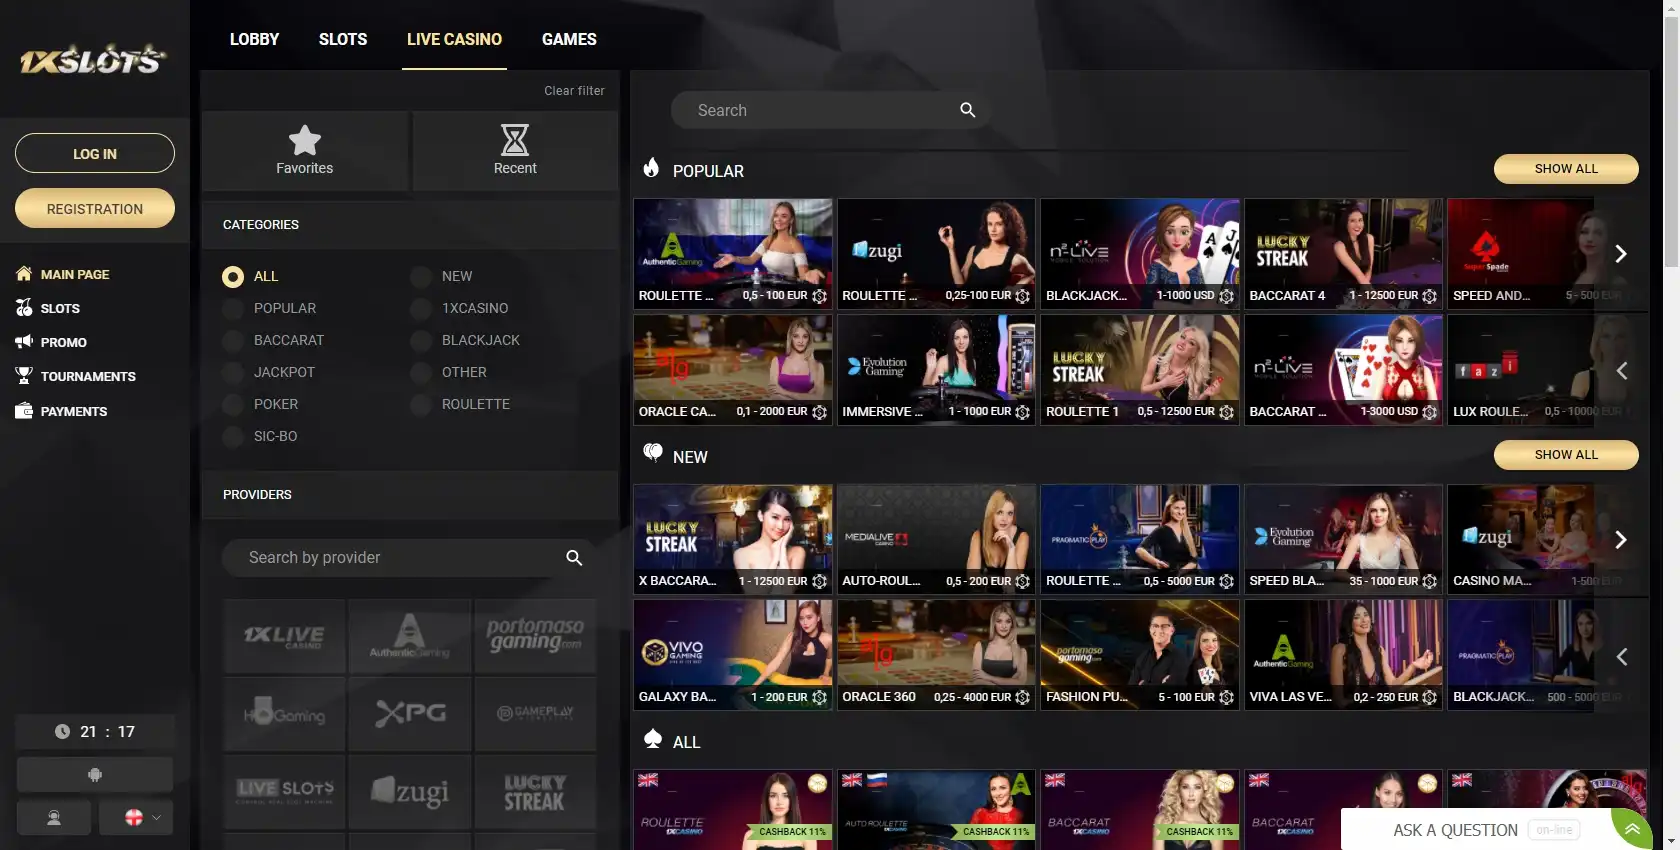Click next arrow in Popular top row
The height and width of the screenshot is (850, 1680).
click(1620, 254)
